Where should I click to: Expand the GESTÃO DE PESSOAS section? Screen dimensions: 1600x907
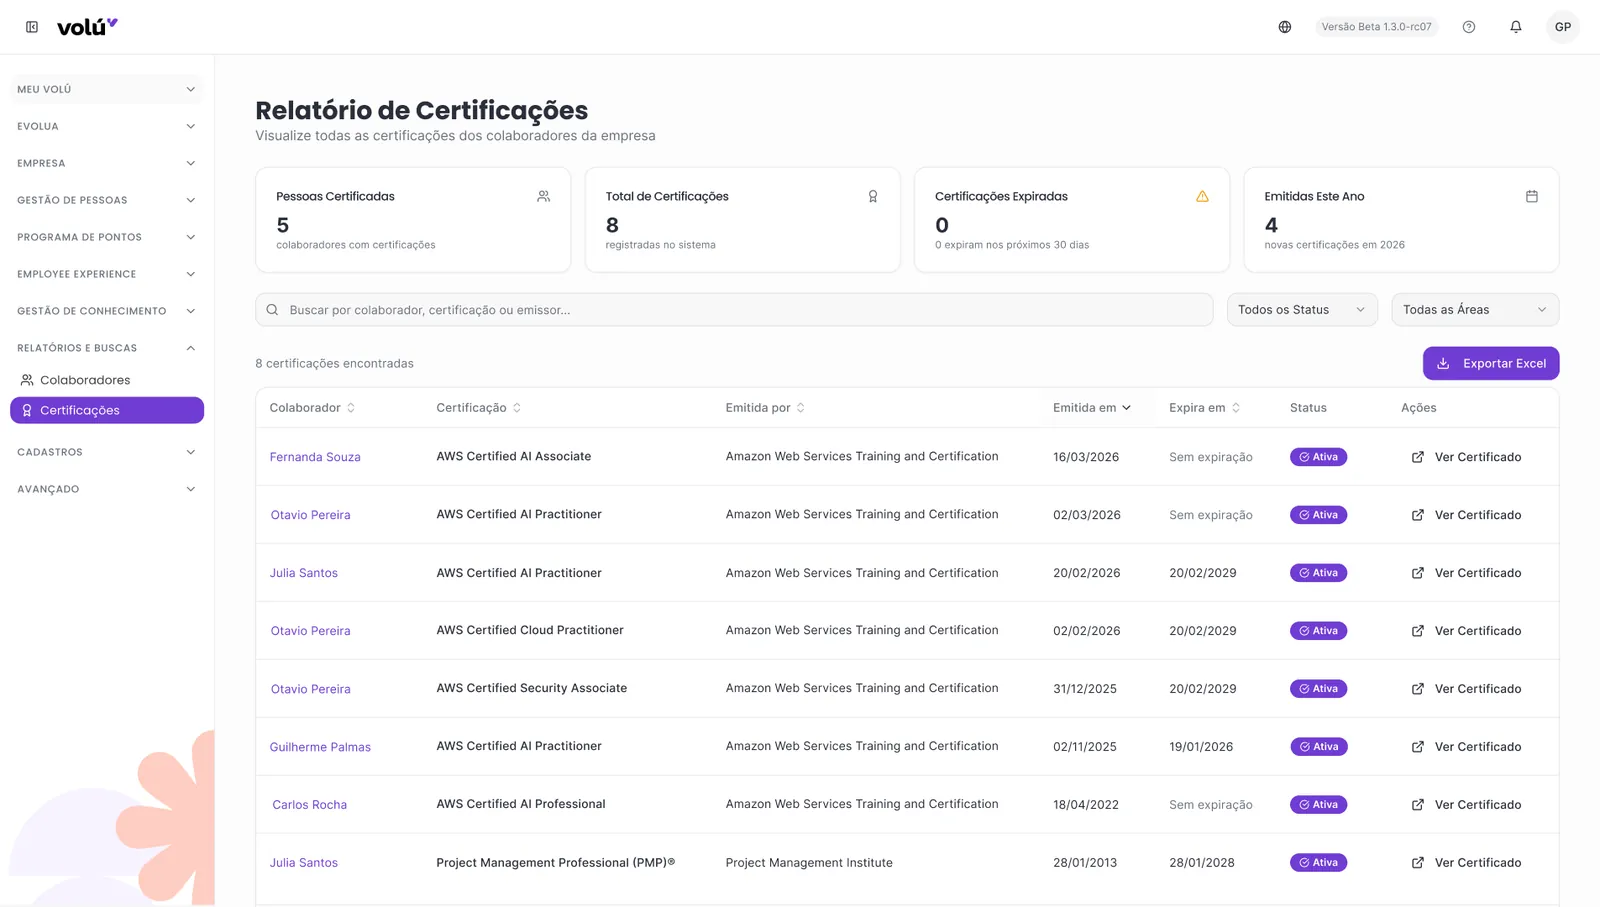pos(106,200)
